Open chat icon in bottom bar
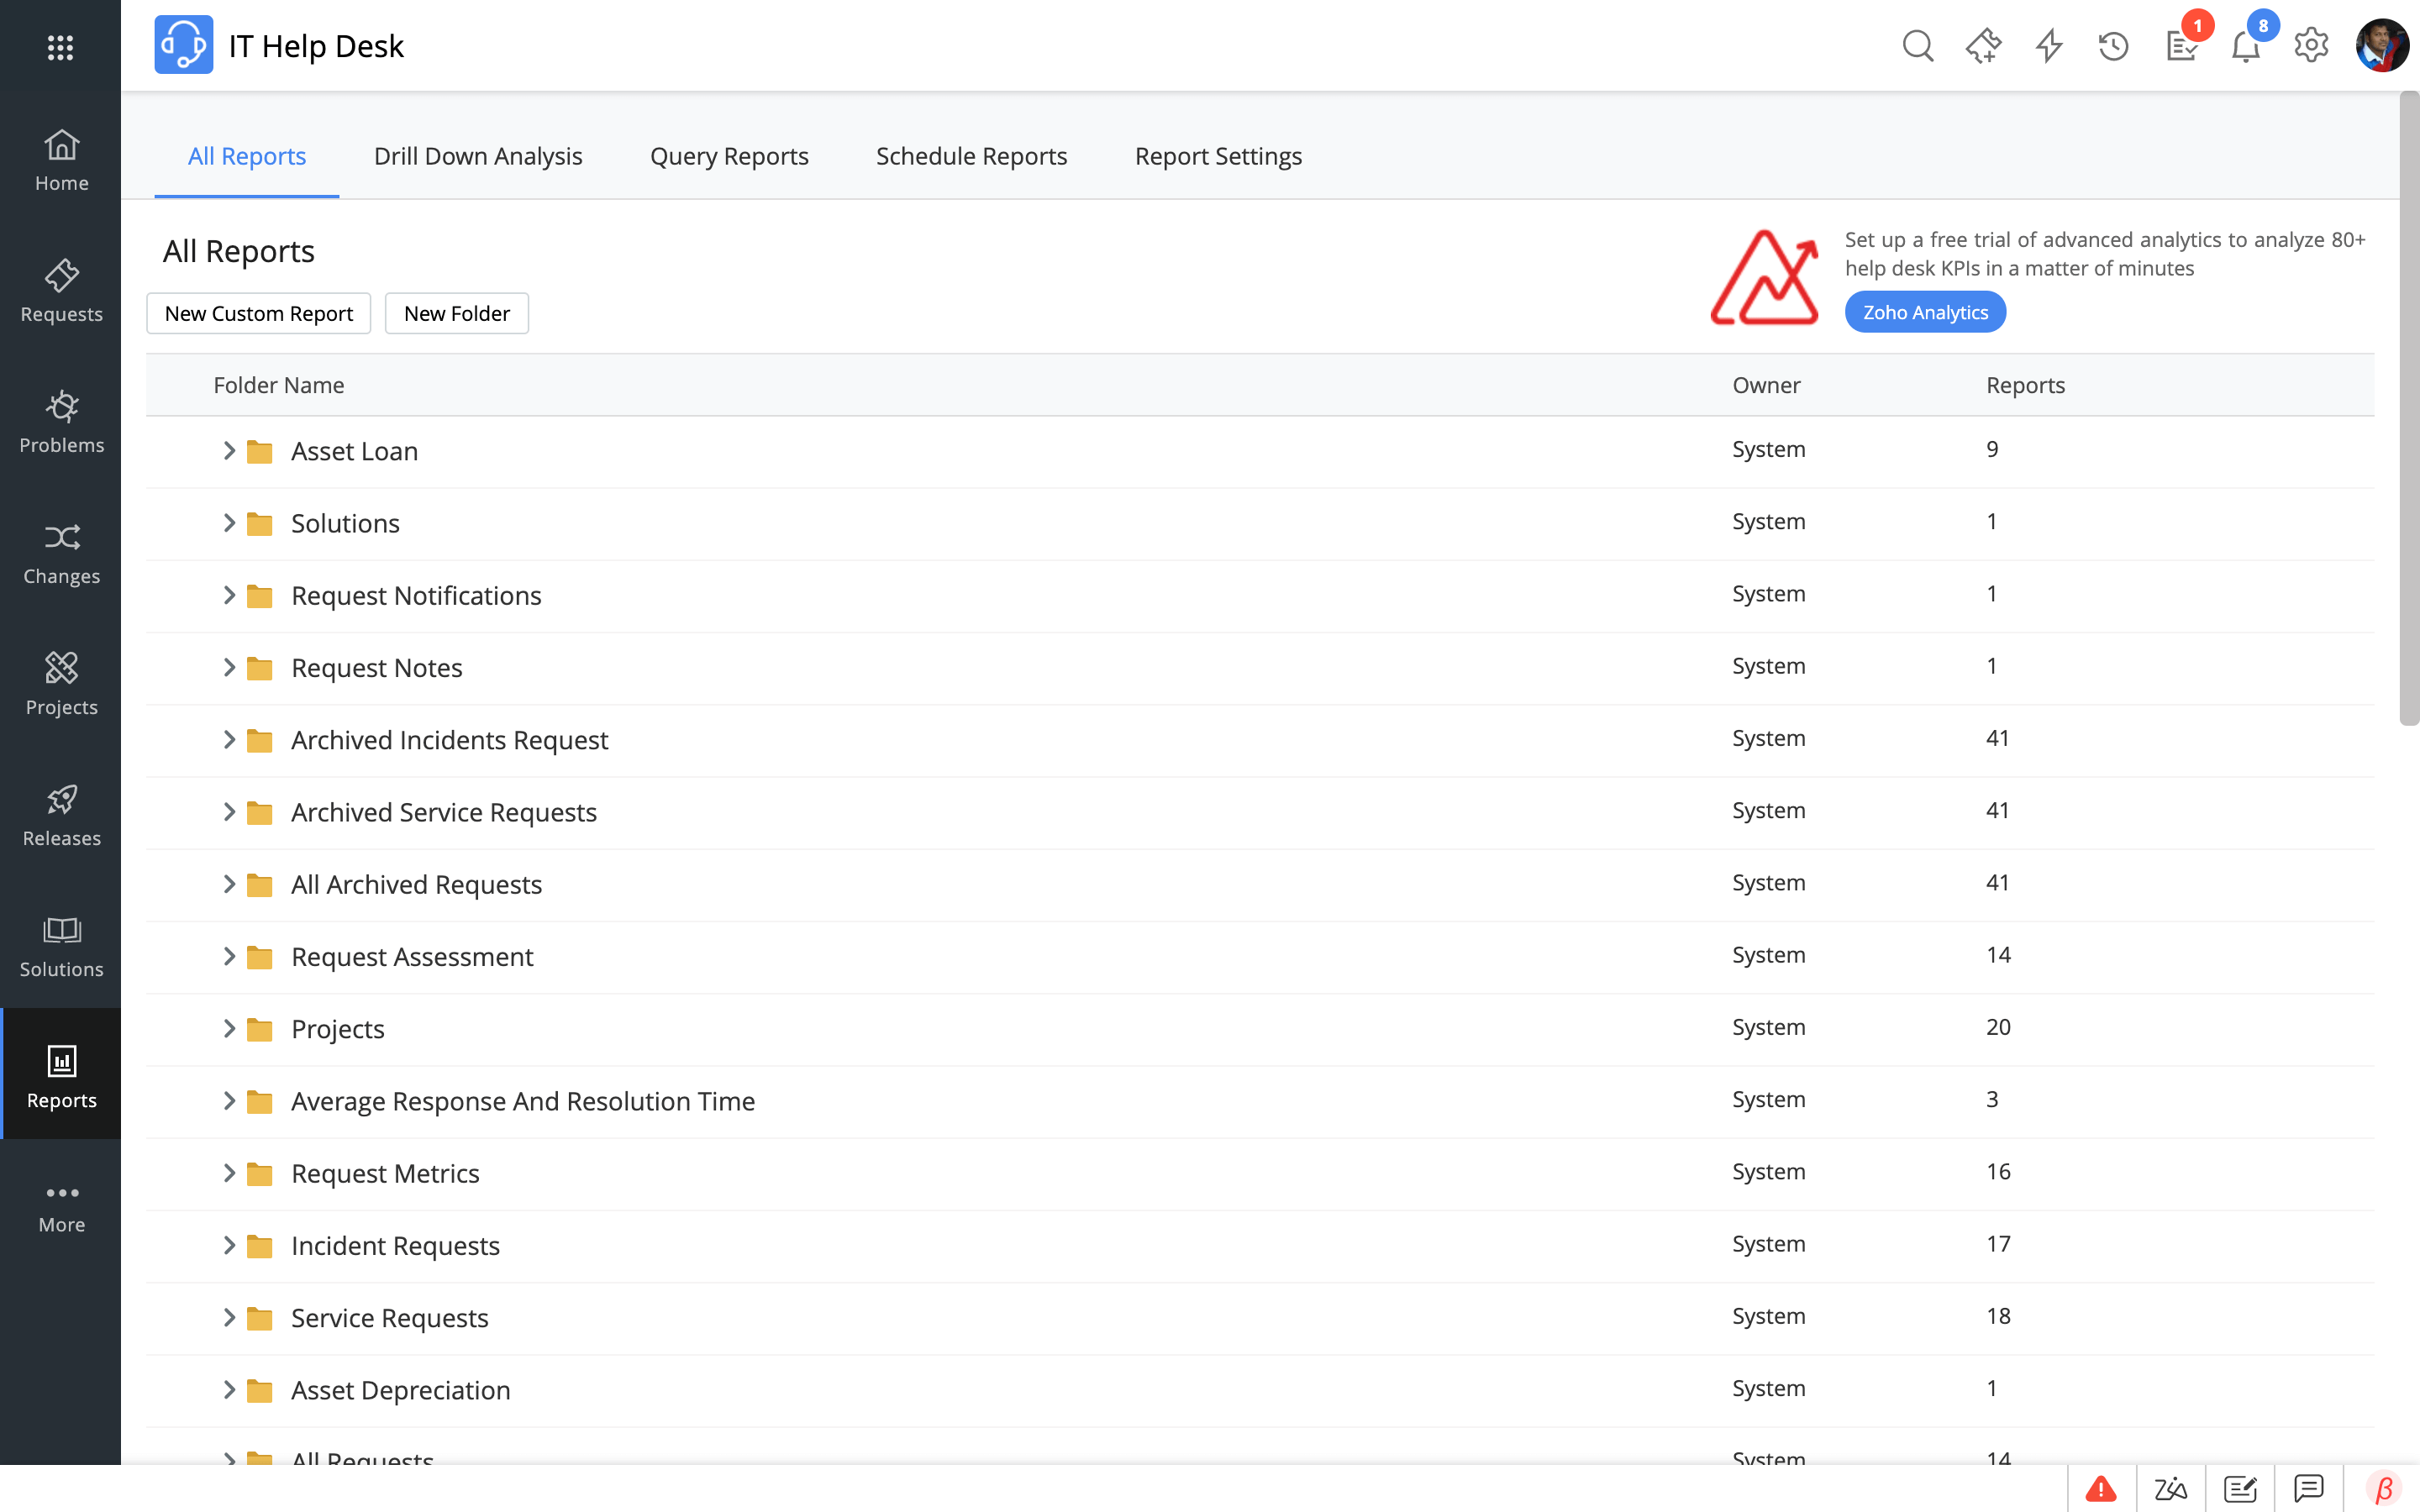Screen dimensions: 2420x1512 click(2308, 1489)
